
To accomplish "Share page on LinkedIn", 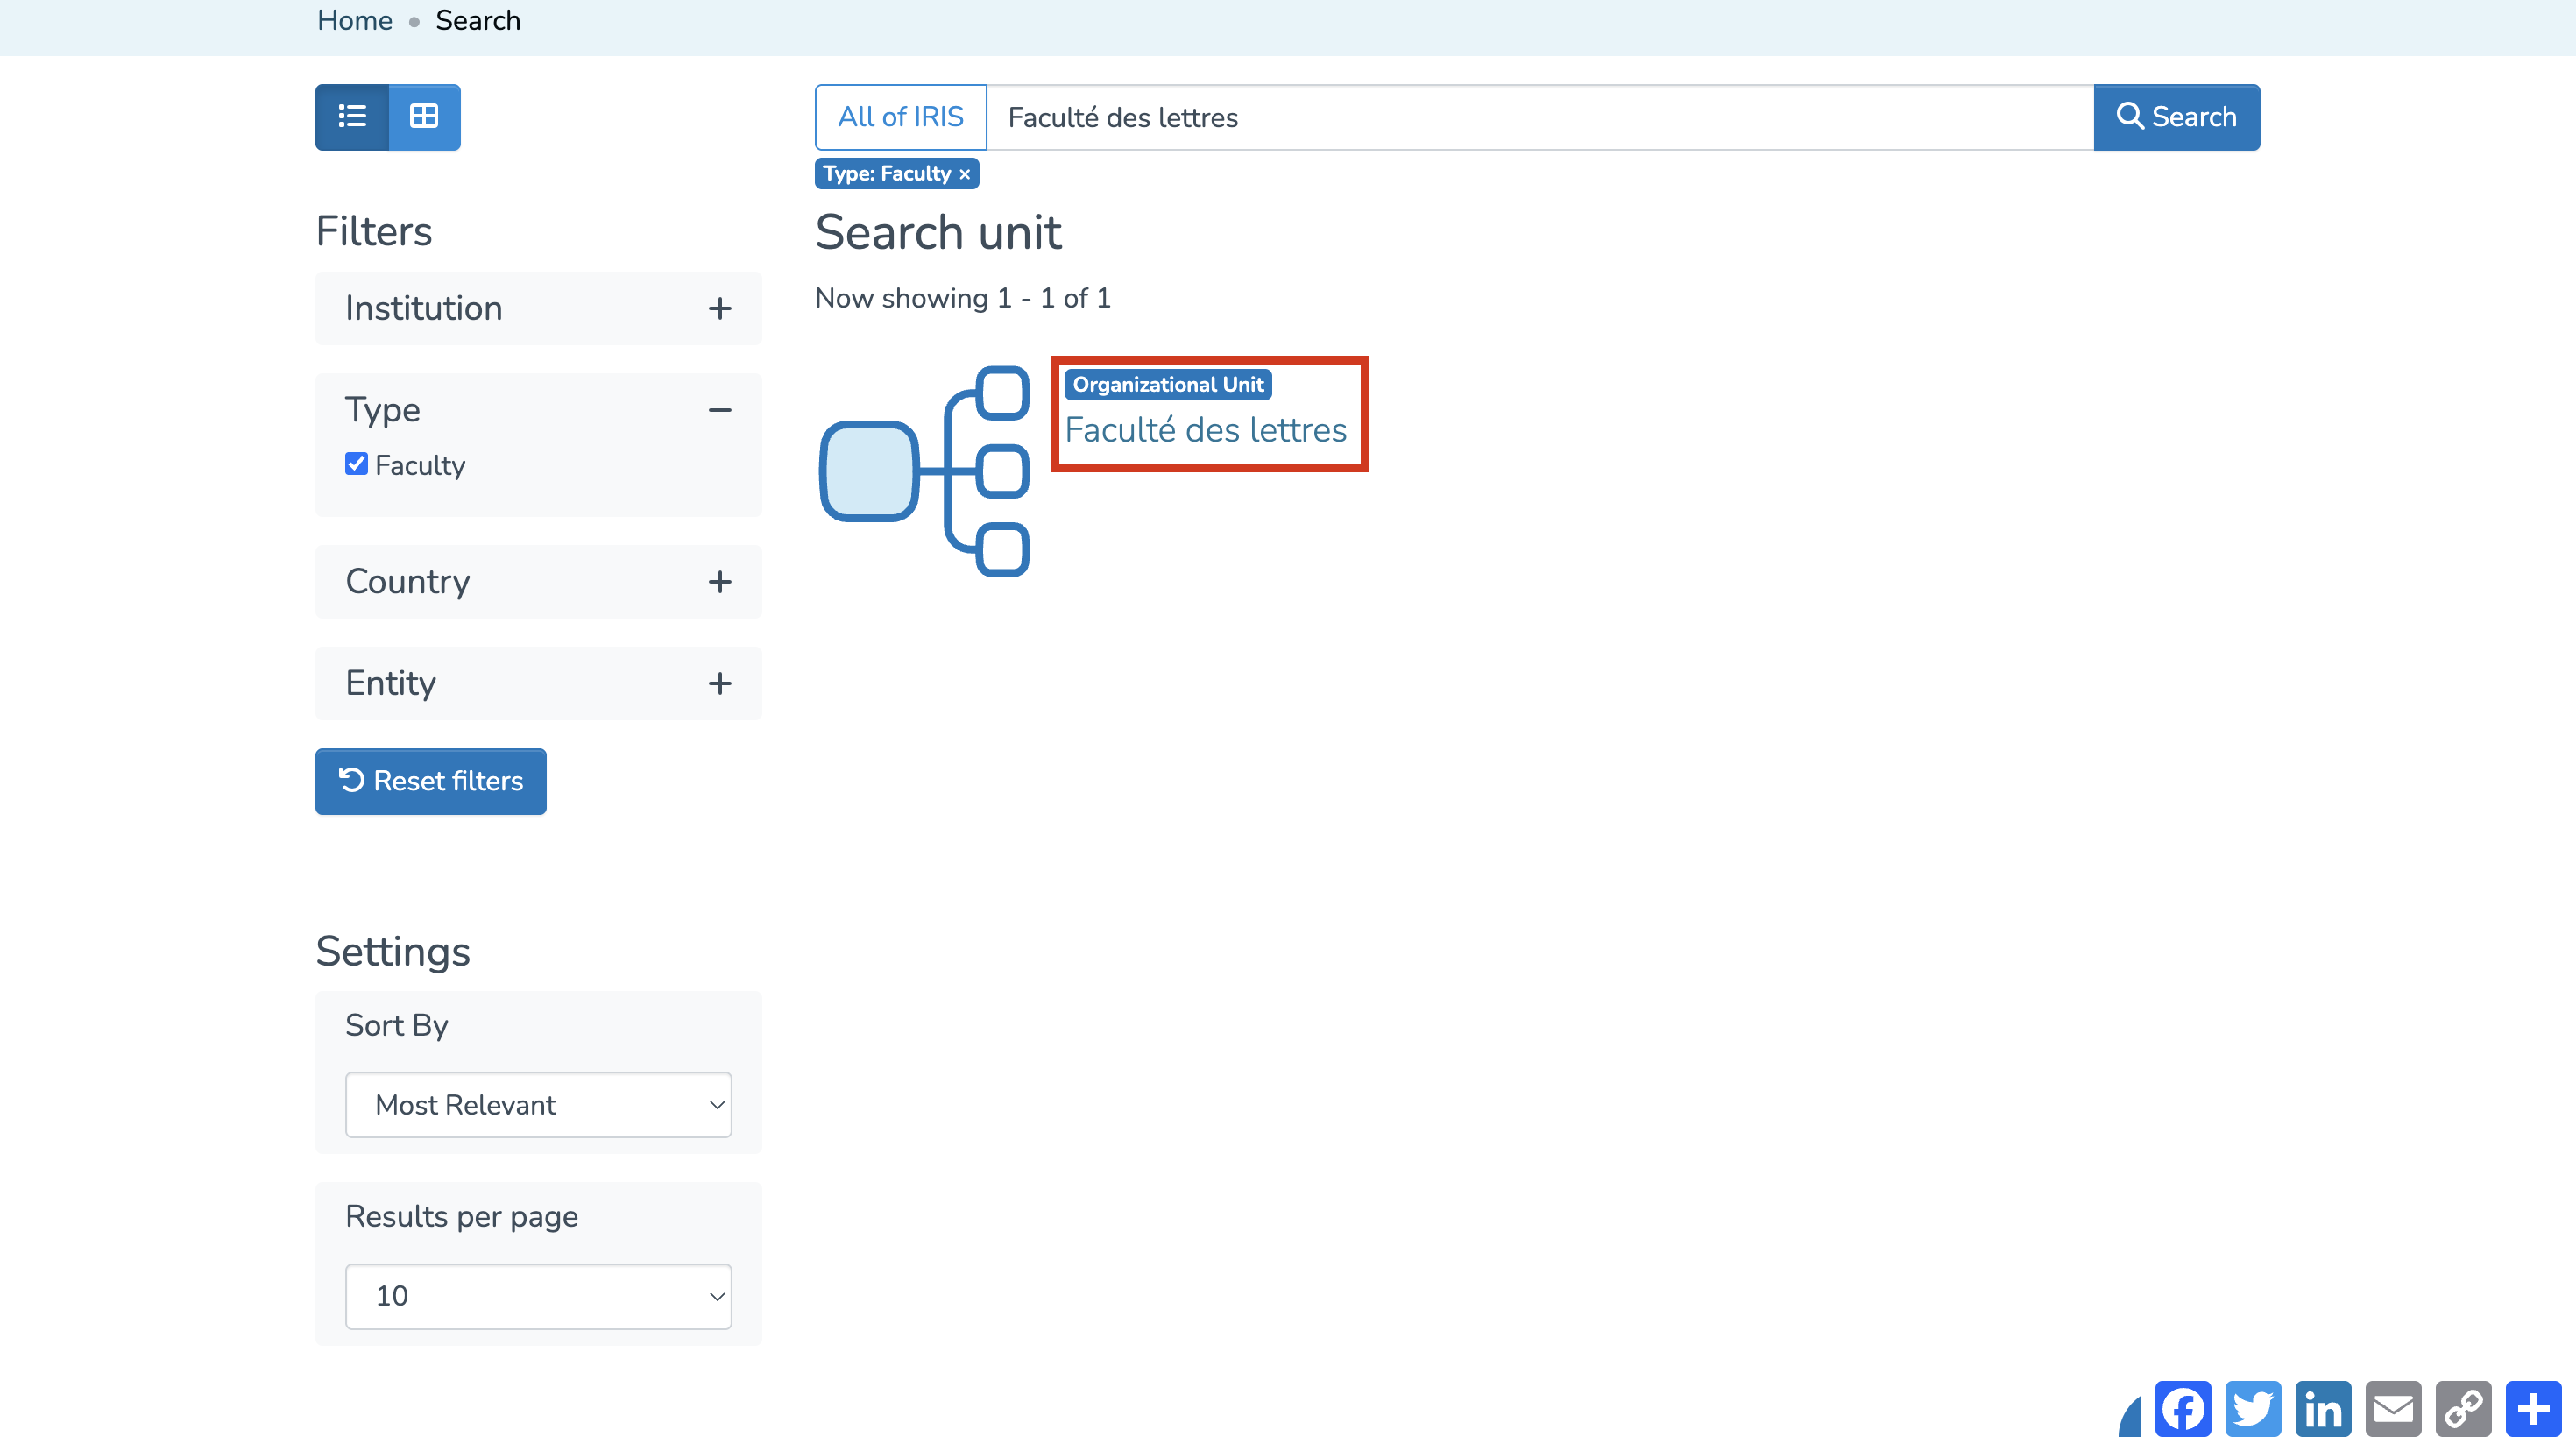I will (2323, 1408).
